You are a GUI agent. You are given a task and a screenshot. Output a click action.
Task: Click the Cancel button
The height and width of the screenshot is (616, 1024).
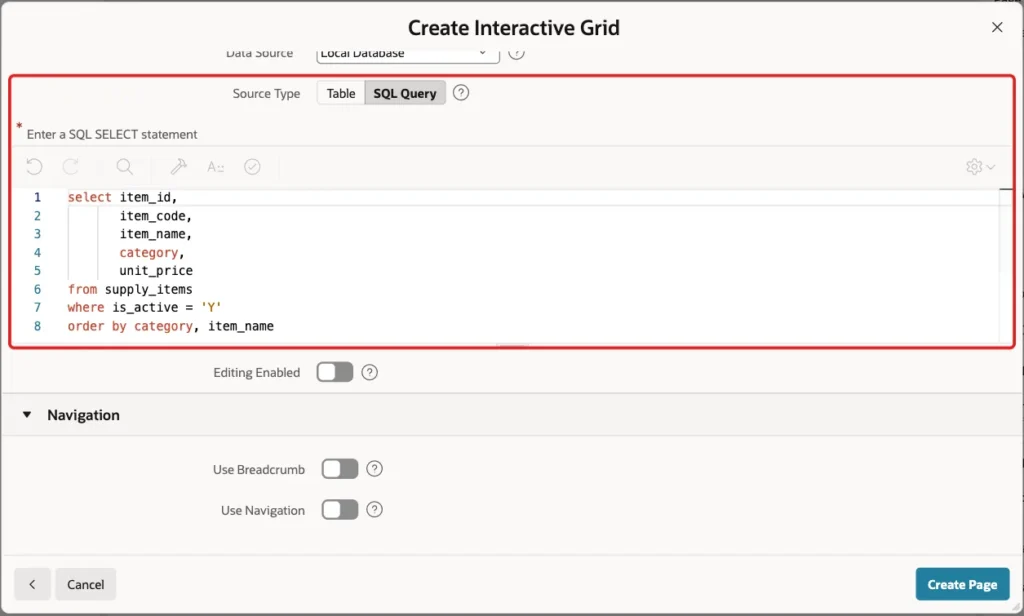tap(86, 584)
